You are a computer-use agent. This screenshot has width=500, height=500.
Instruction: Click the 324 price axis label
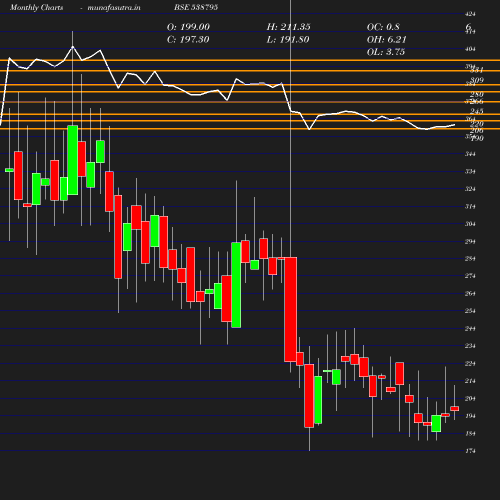pyautogui.click(x=470, y=189)
